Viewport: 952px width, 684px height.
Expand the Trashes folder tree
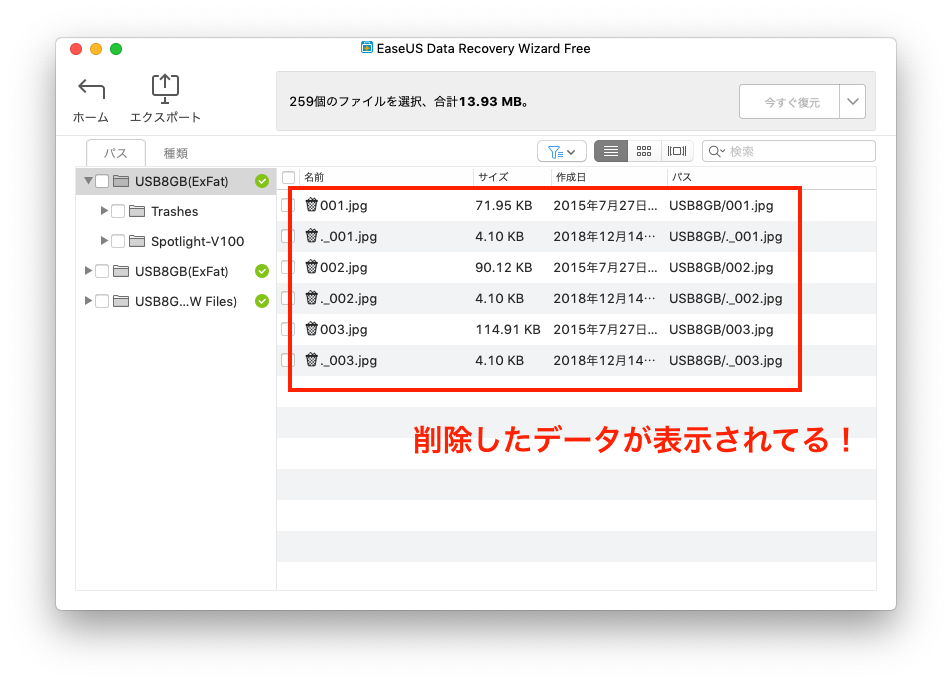coord(104,211)
